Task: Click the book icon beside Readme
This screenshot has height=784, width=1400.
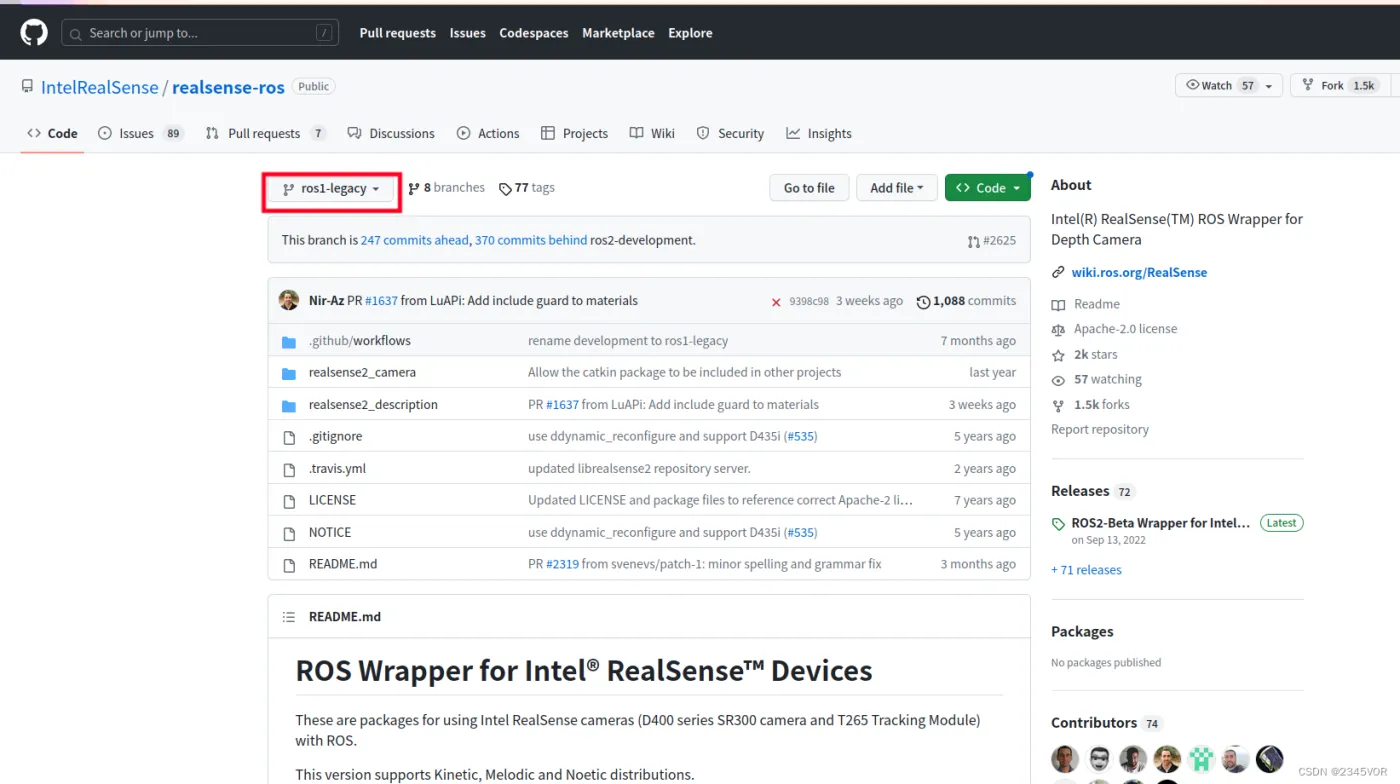Action: pos(1058,305)
